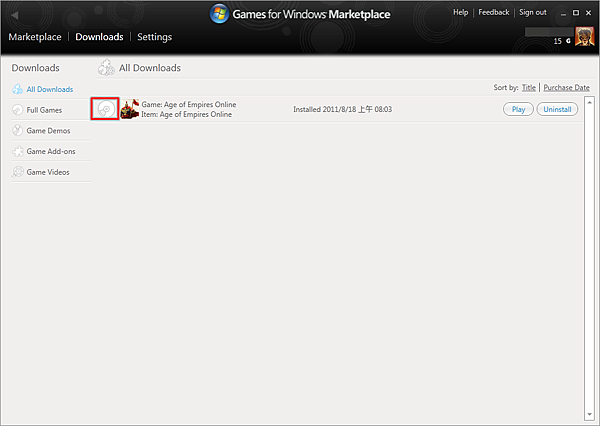The image size is (600, 426).
Task: Sort downloads by Title
Action: (x=529, y=88)
